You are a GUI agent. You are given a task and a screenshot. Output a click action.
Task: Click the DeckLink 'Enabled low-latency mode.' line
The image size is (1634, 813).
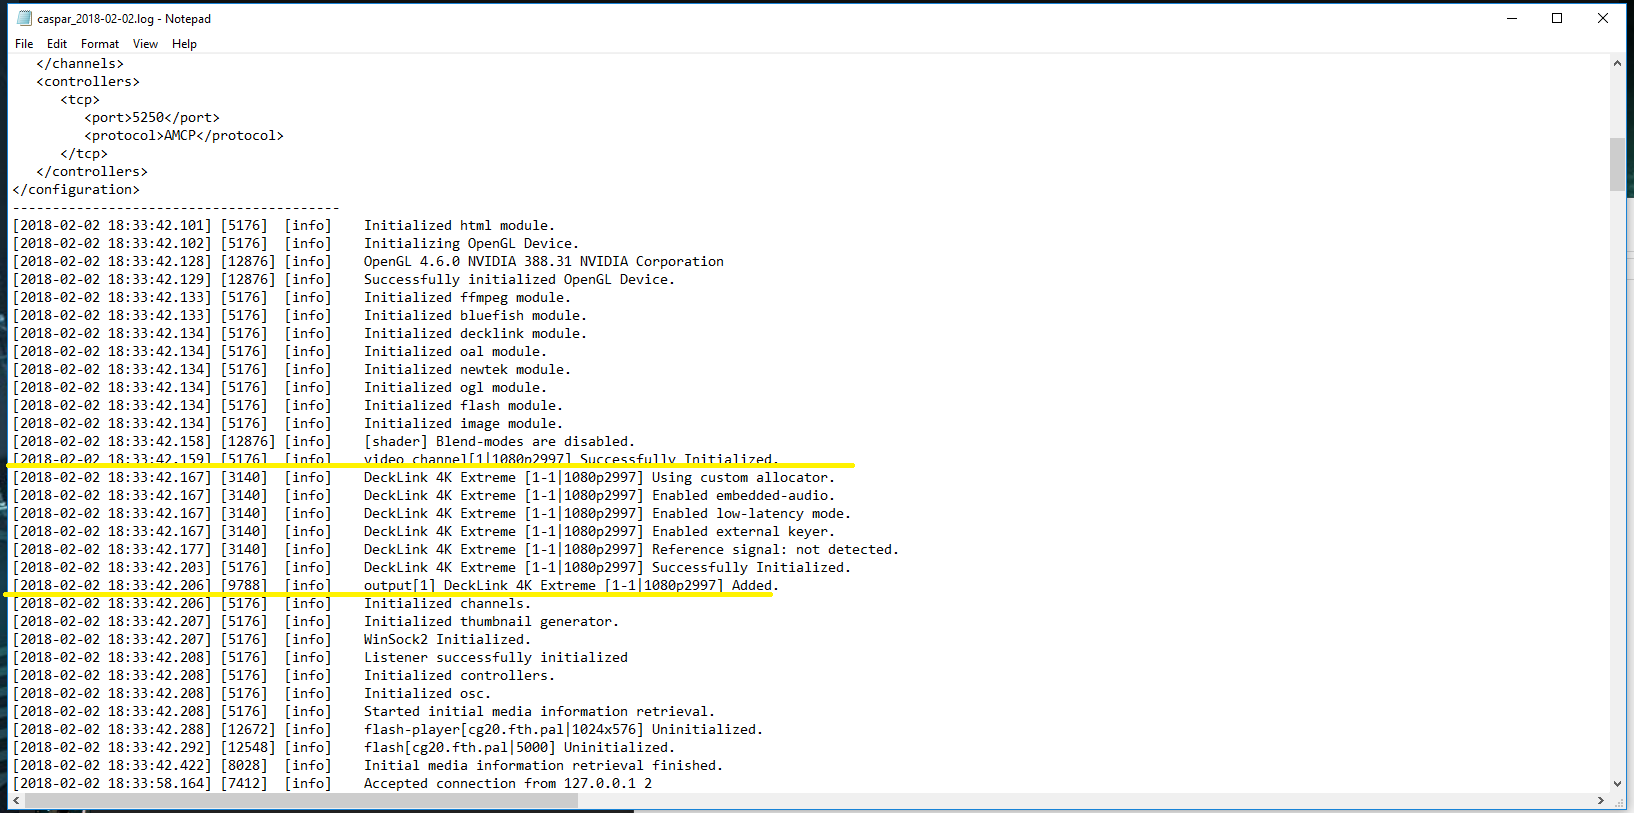tap(607, 514)
